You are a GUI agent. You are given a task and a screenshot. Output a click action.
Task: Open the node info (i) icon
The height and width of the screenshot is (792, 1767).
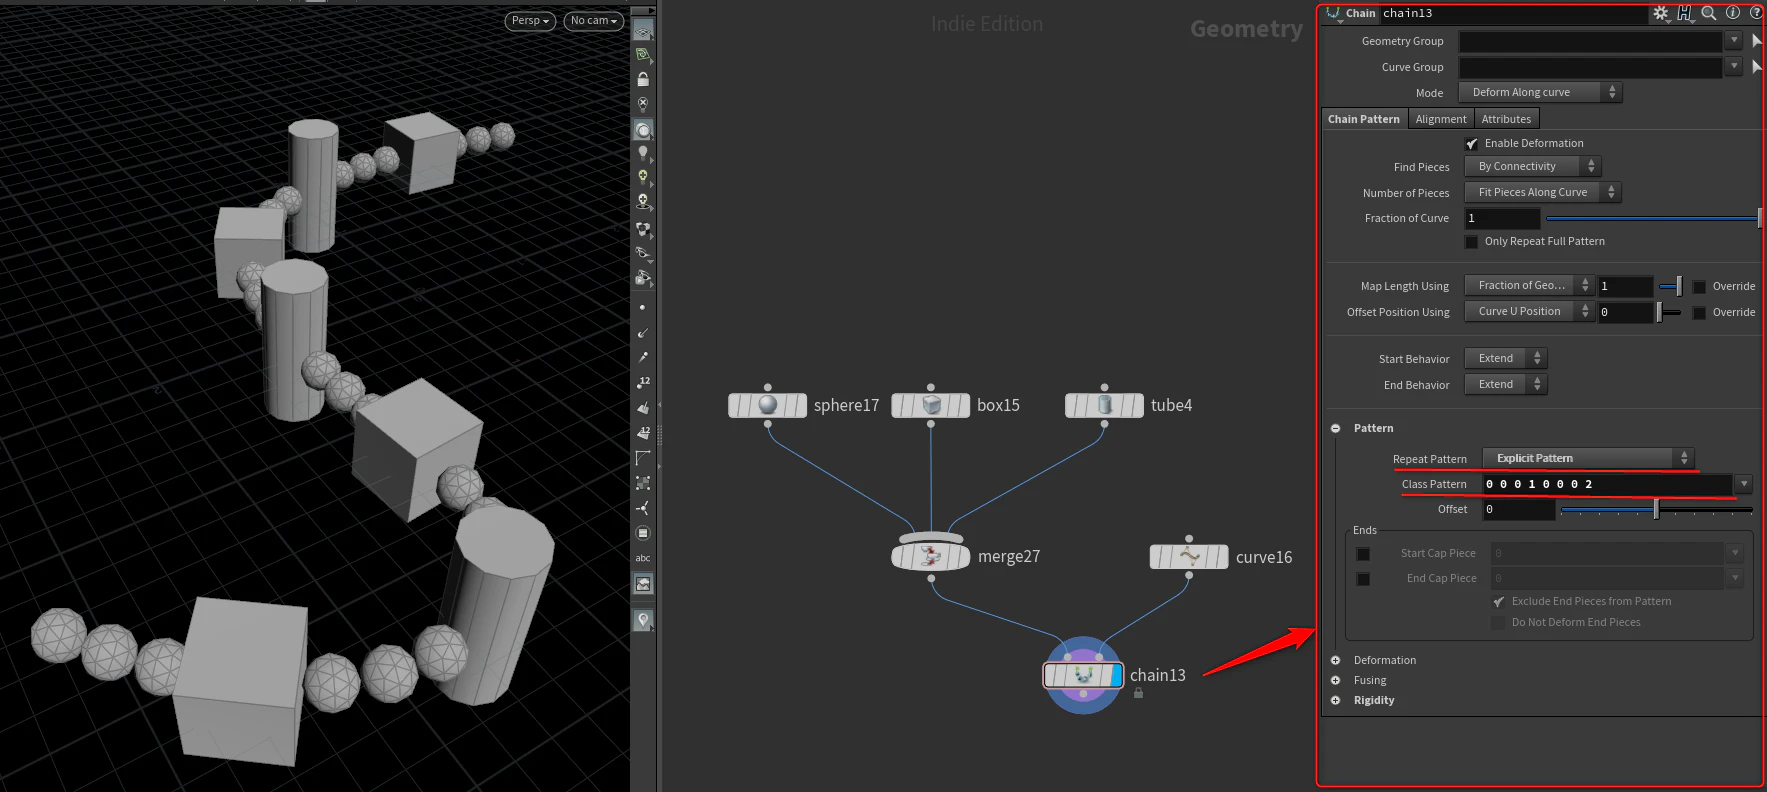pos(1733,13)
